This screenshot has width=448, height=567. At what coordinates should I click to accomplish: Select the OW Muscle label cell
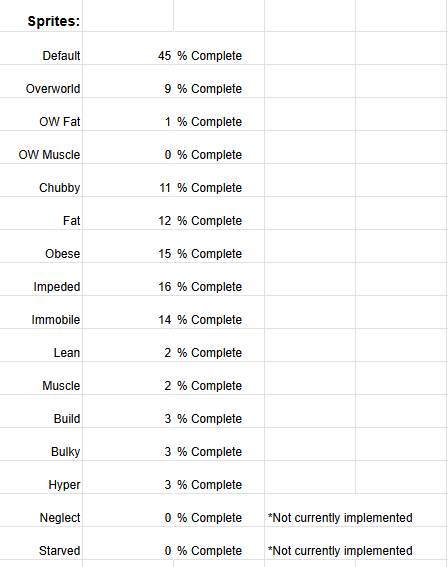point(41,147)
